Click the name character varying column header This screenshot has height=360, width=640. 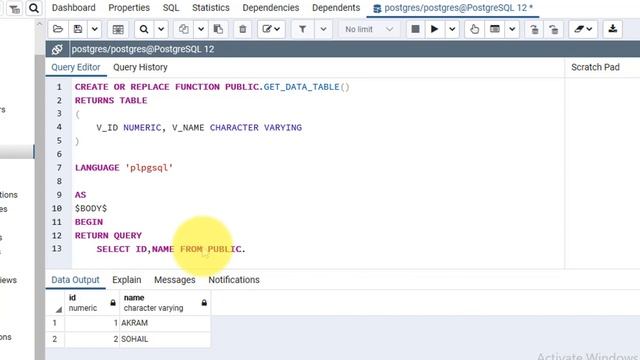pyautogui.click(x=165, y=303)
